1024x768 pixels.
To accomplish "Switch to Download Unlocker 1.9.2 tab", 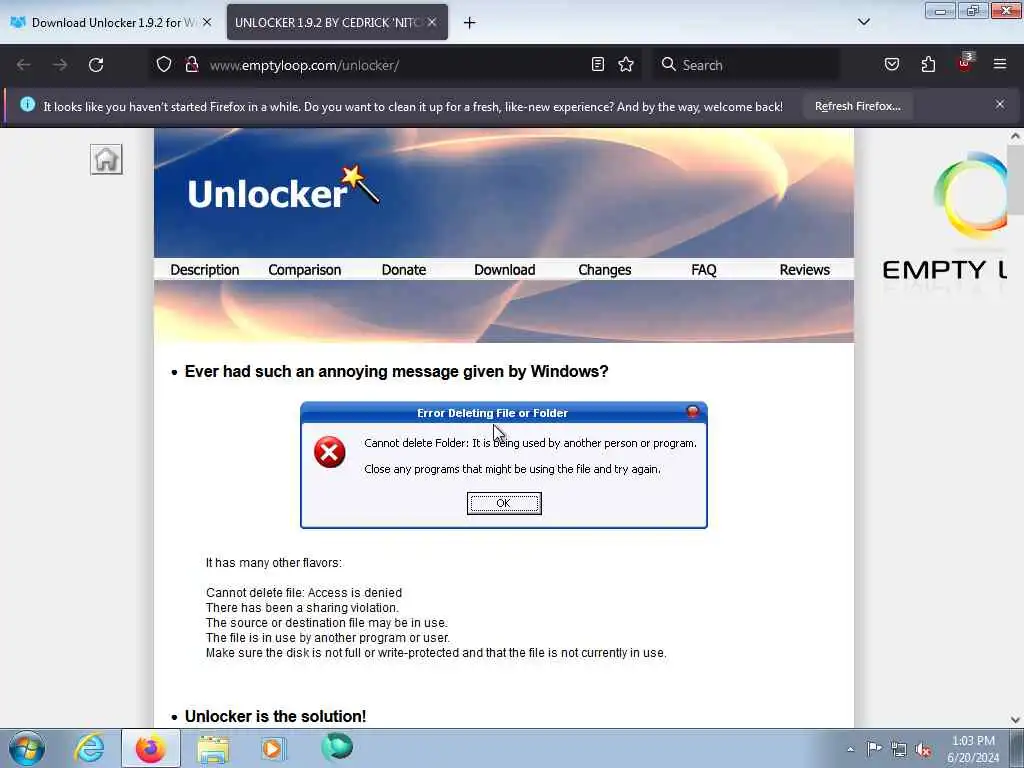I will click(111, 22).
